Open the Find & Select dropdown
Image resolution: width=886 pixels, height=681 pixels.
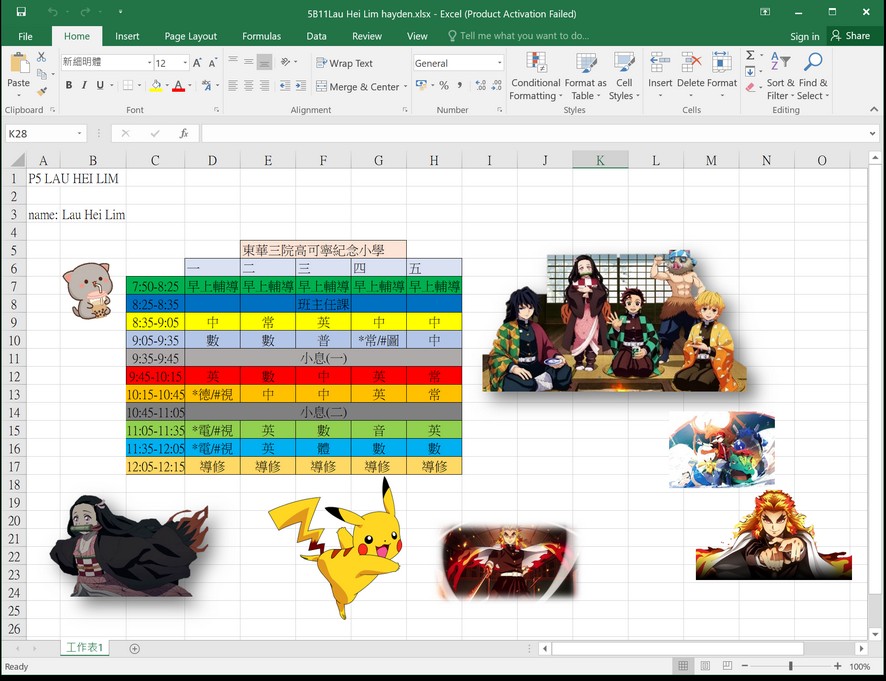[x=813, y=76]
